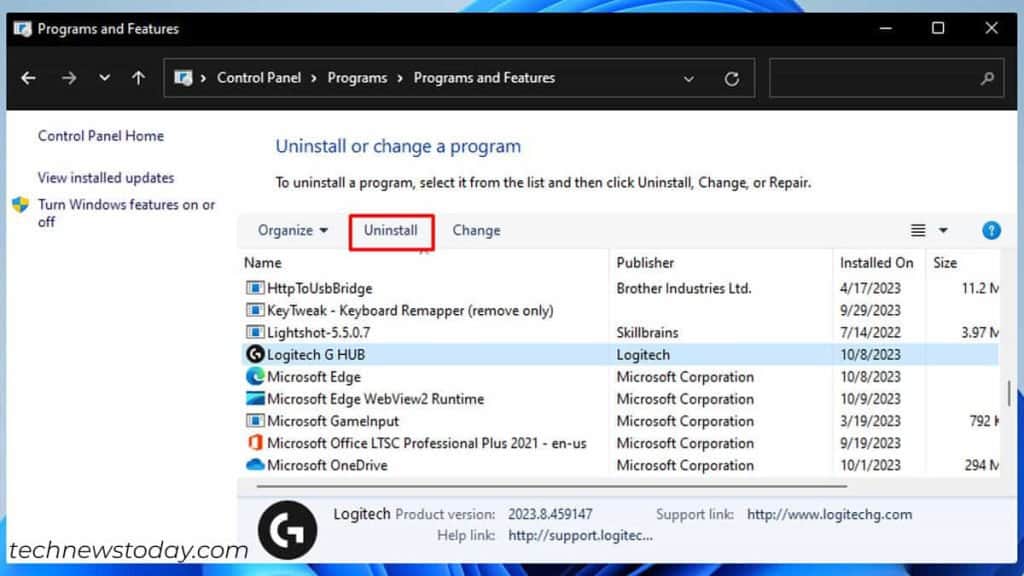The height and width of the screenshot is (576, 1024).
Task: Open http://www.logitechg.com support link
Action: (x=829, y=515)
